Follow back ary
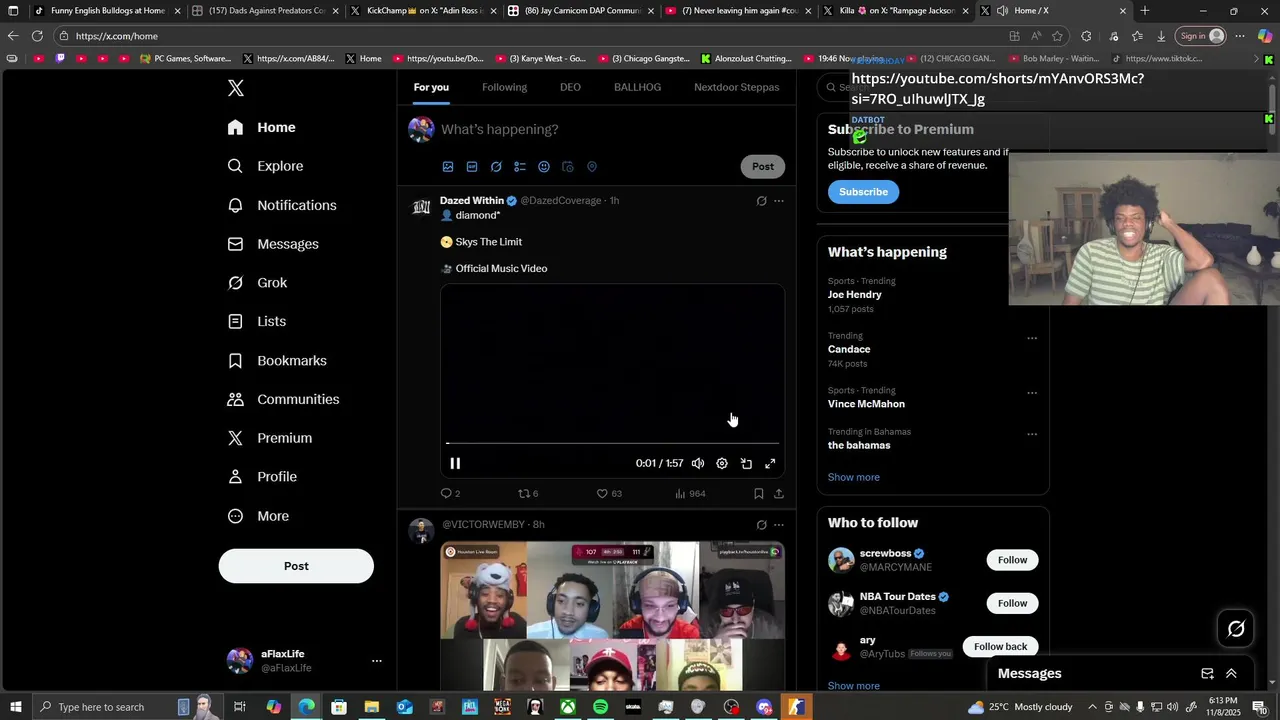Screen dimensions: 1280x720 click(1000, 646)
